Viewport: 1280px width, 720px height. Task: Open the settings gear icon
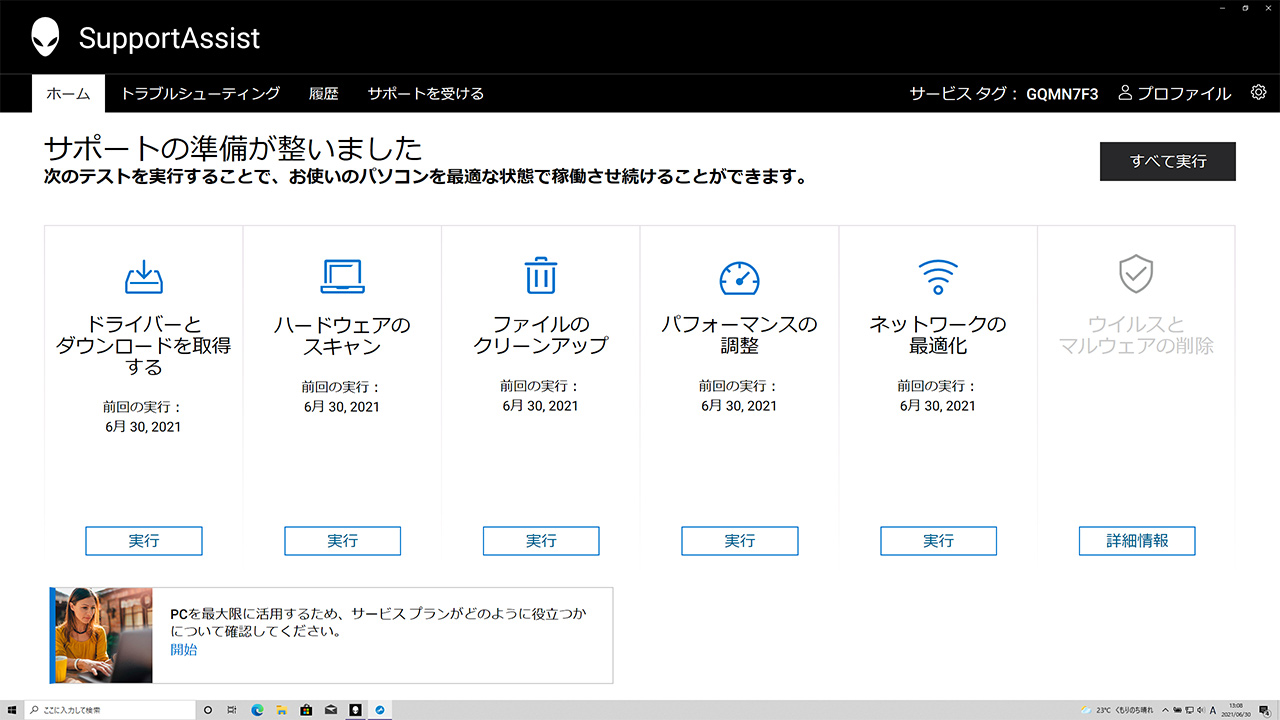pos(1258,93)
